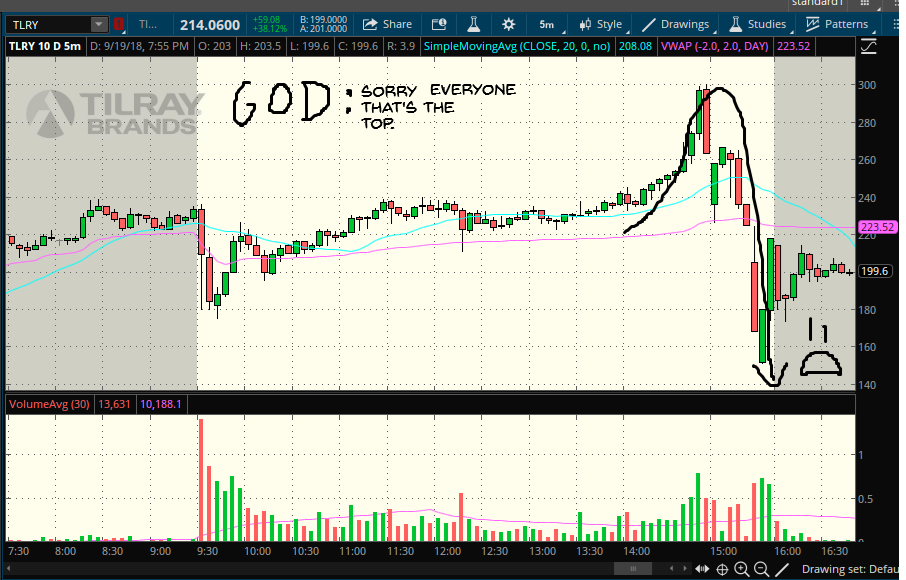This screenshot has width=906, height=580.
Task: Open the Studies menu
Action: (x=759, y=24)
